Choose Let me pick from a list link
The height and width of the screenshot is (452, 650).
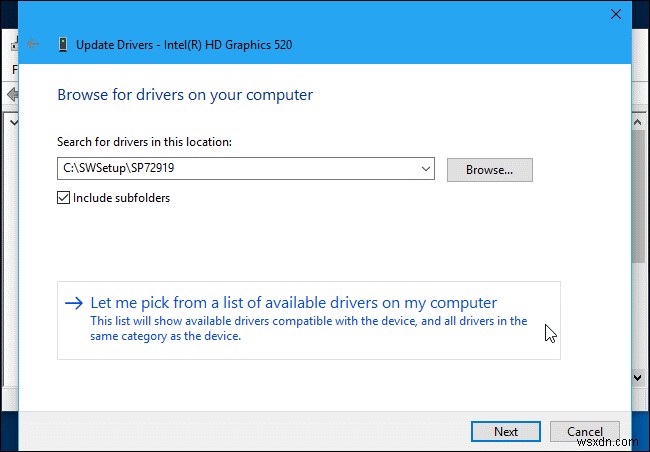coord(293,303)
